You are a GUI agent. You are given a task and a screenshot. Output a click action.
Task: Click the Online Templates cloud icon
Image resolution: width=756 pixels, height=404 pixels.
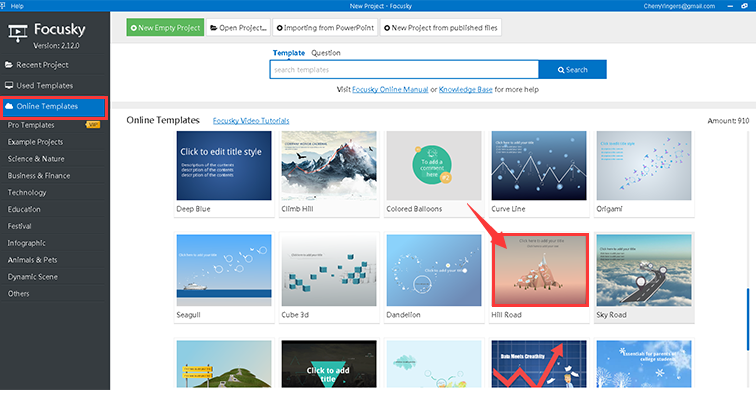9,106
